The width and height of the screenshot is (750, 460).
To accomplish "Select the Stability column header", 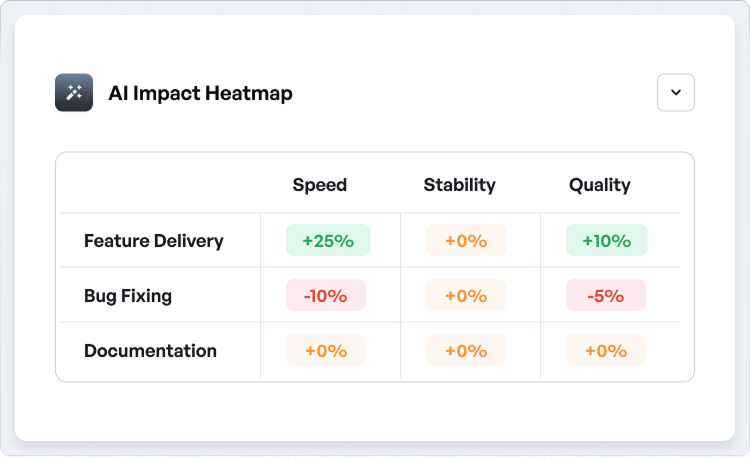I will pos(460,185).
